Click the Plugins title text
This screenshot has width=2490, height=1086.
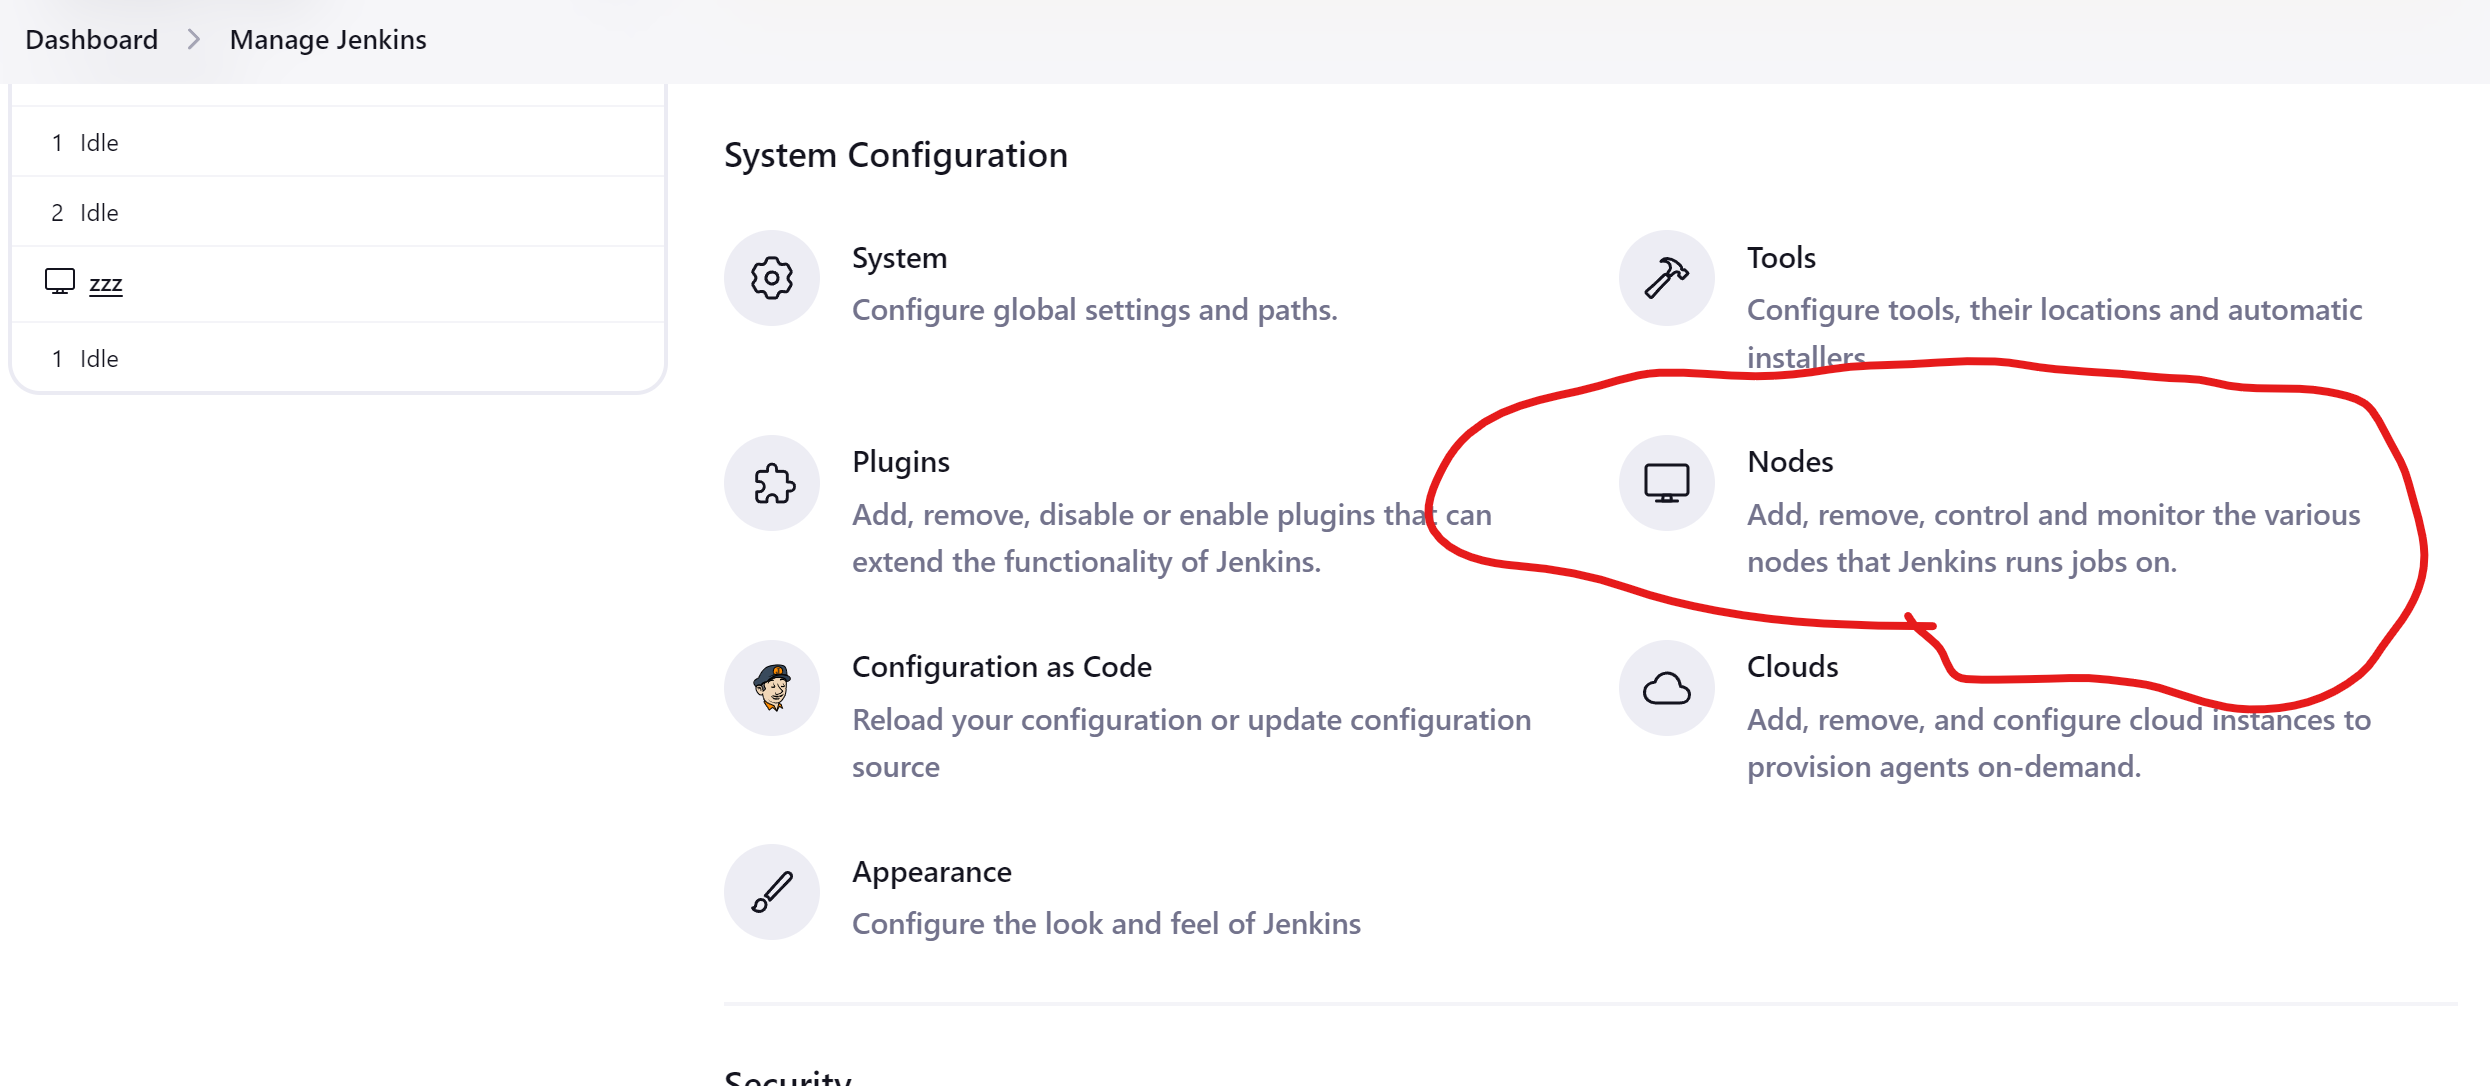pos(901,462)
